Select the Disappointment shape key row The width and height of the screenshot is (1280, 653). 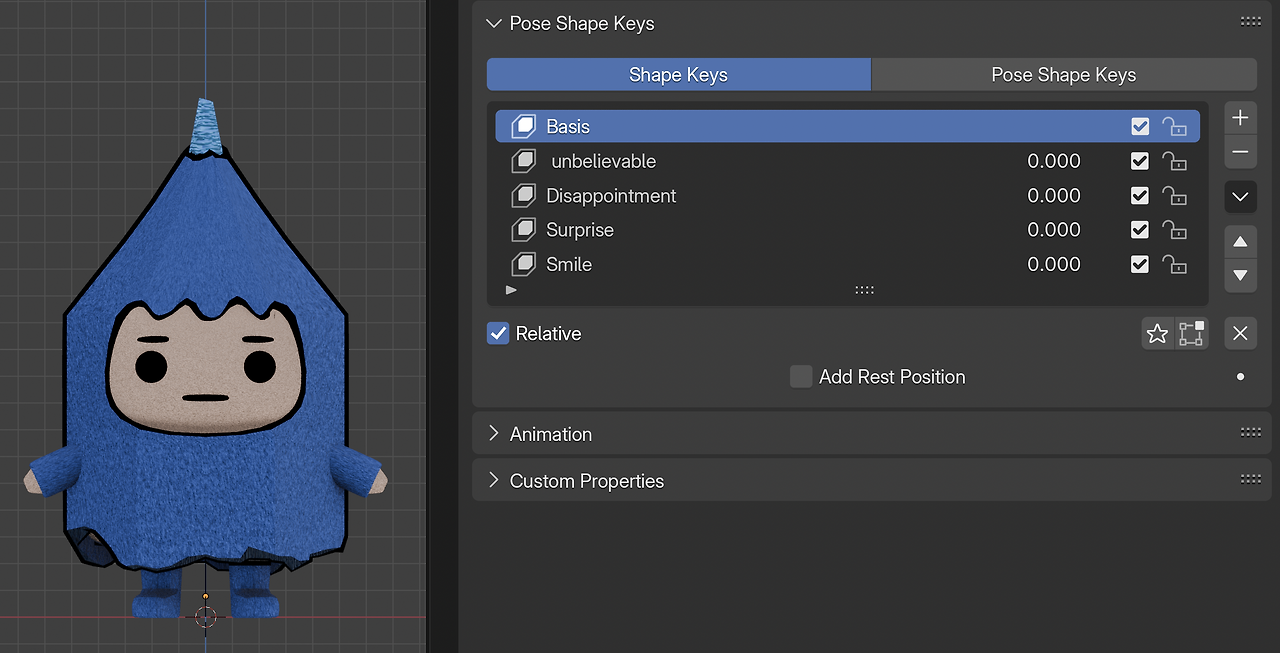click(x=847, y=196)
